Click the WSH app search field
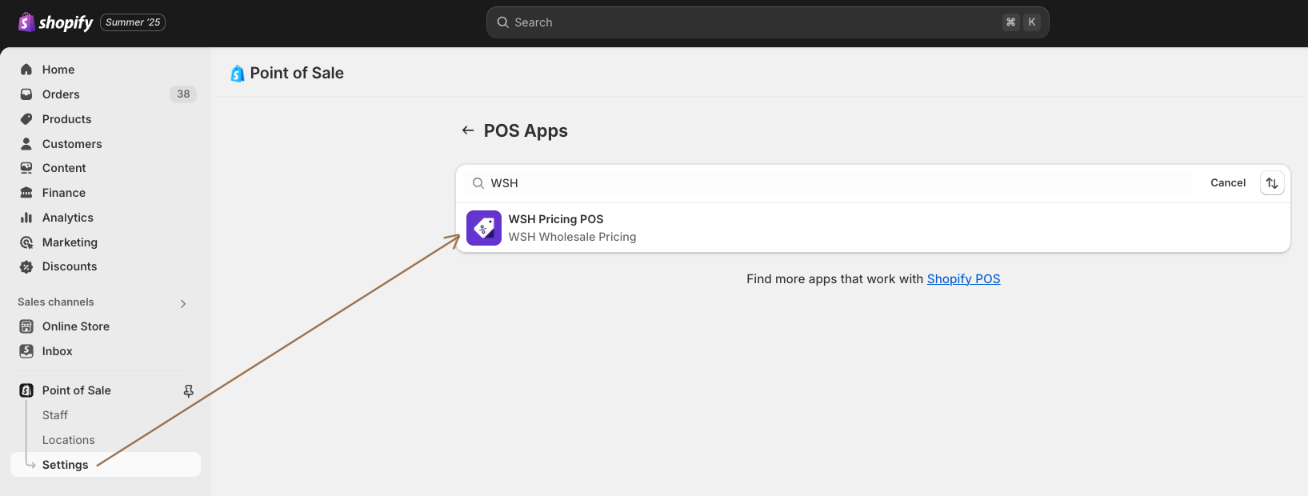This screenshot has height=496, width=1308. pos(840,183)
